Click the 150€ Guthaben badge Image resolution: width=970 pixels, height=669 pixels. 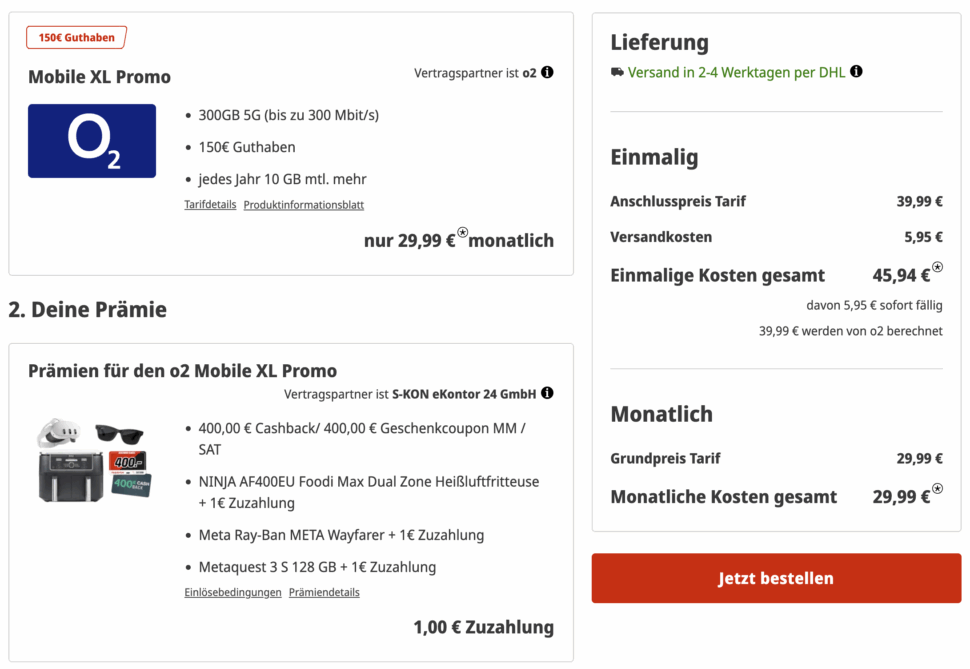click(76, 38)
